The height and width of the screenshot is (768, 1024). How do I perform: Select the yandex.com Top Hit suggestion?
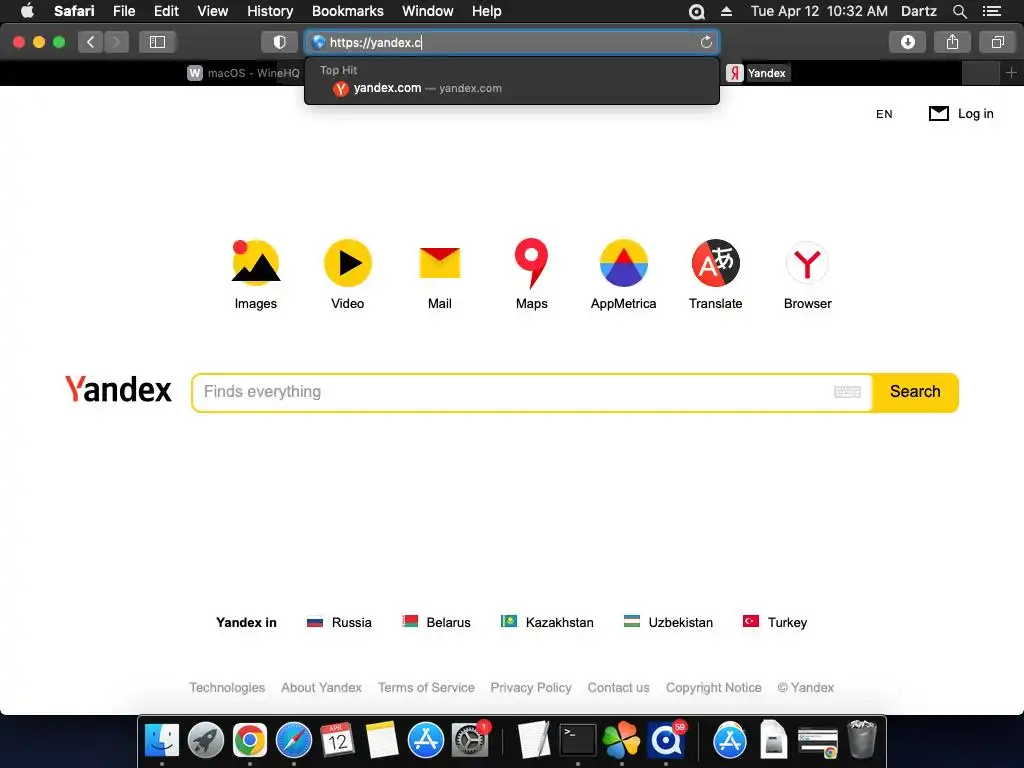(512, 88)
